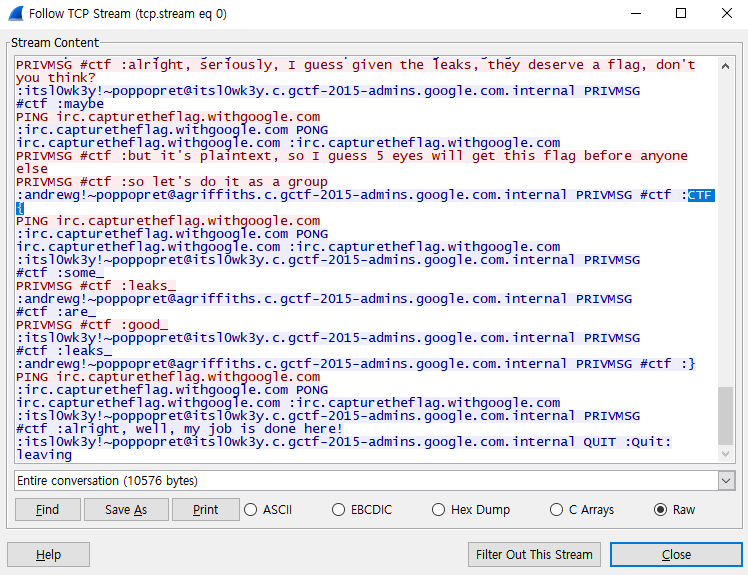Click the Find button
This screenshot has height=575, width=748.
pyautogui.click(x=47, y=510)
